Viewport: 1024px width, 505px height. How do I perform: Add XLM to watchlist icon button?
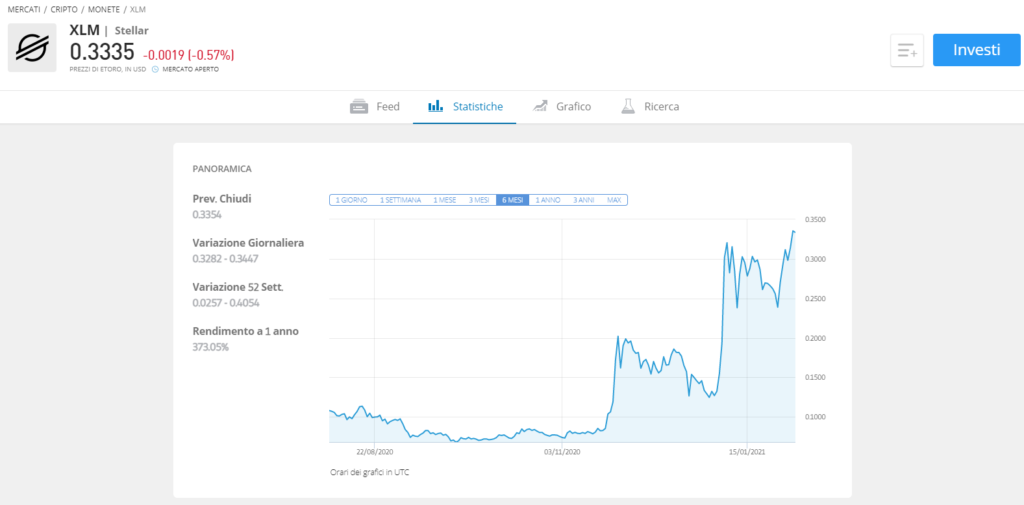[907, 50]
